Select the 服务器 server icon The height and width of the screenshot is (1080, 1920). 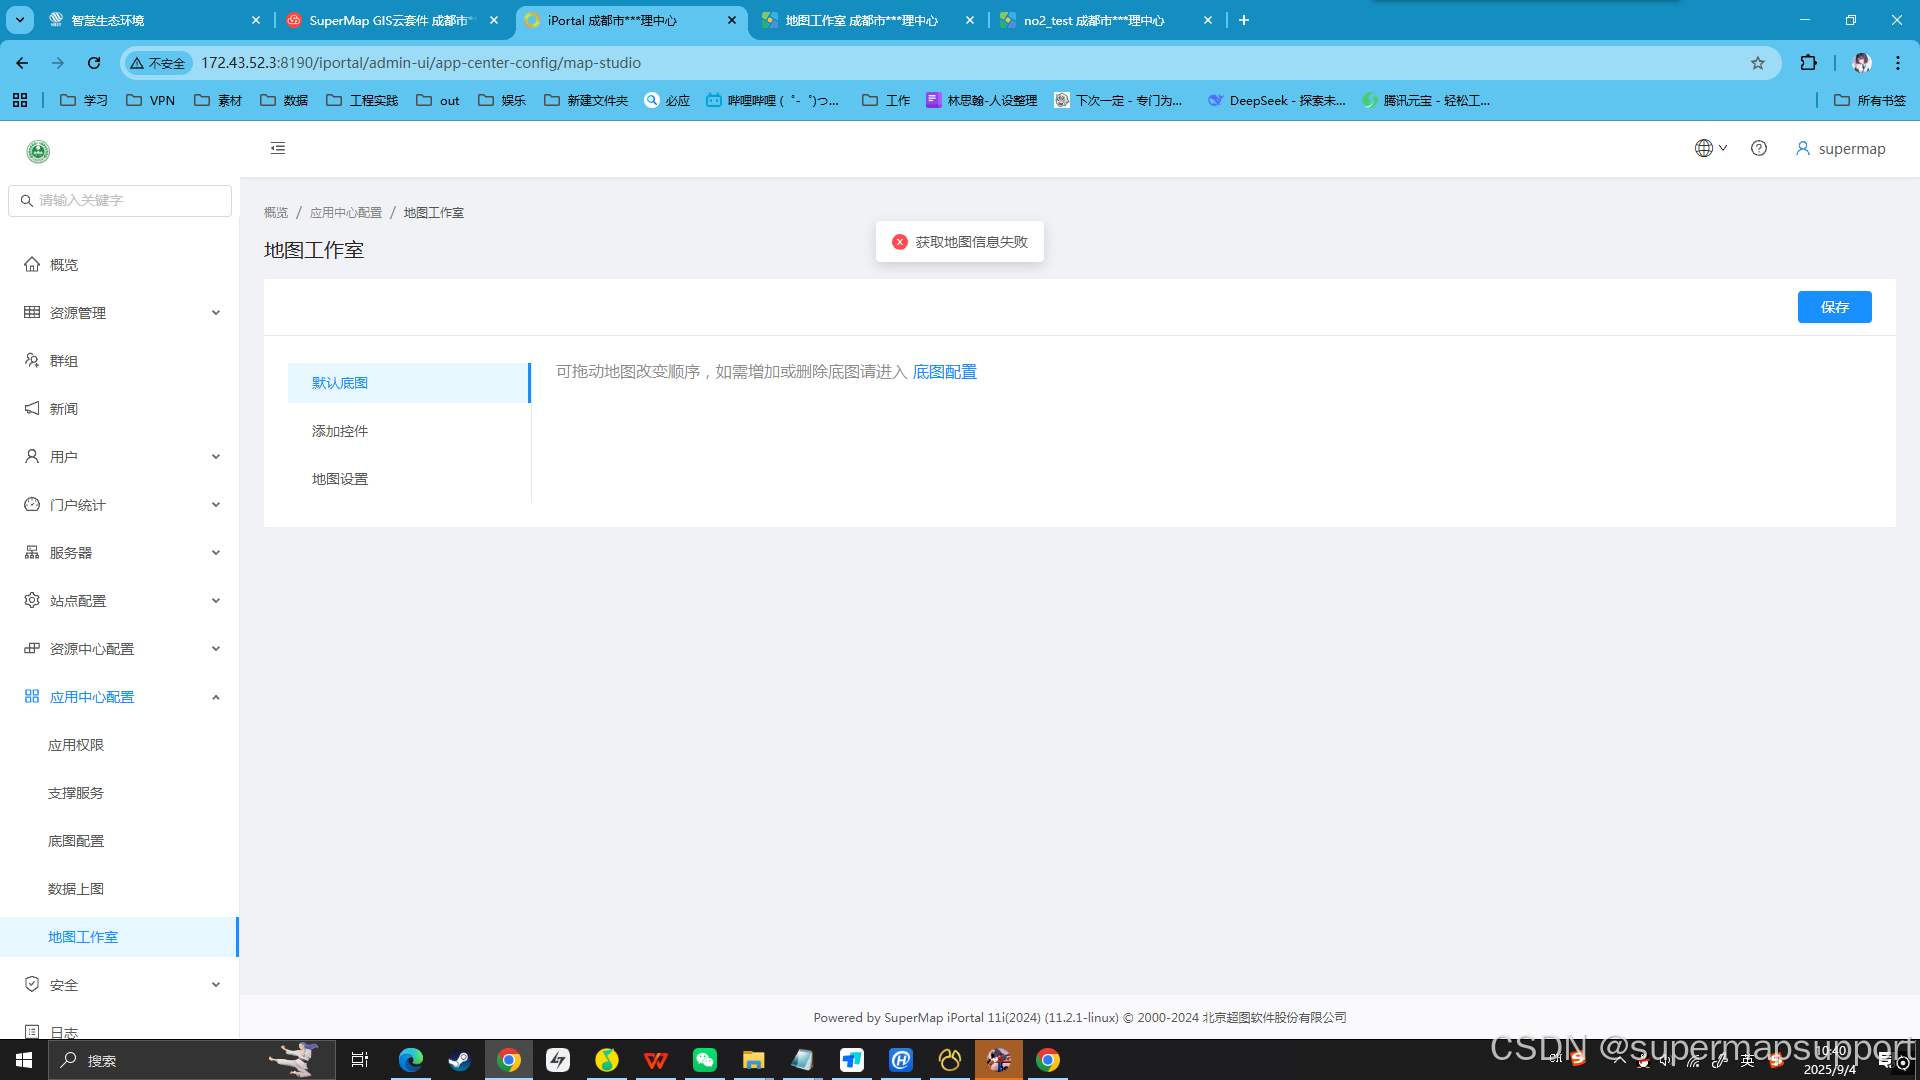tap(31, 551)
